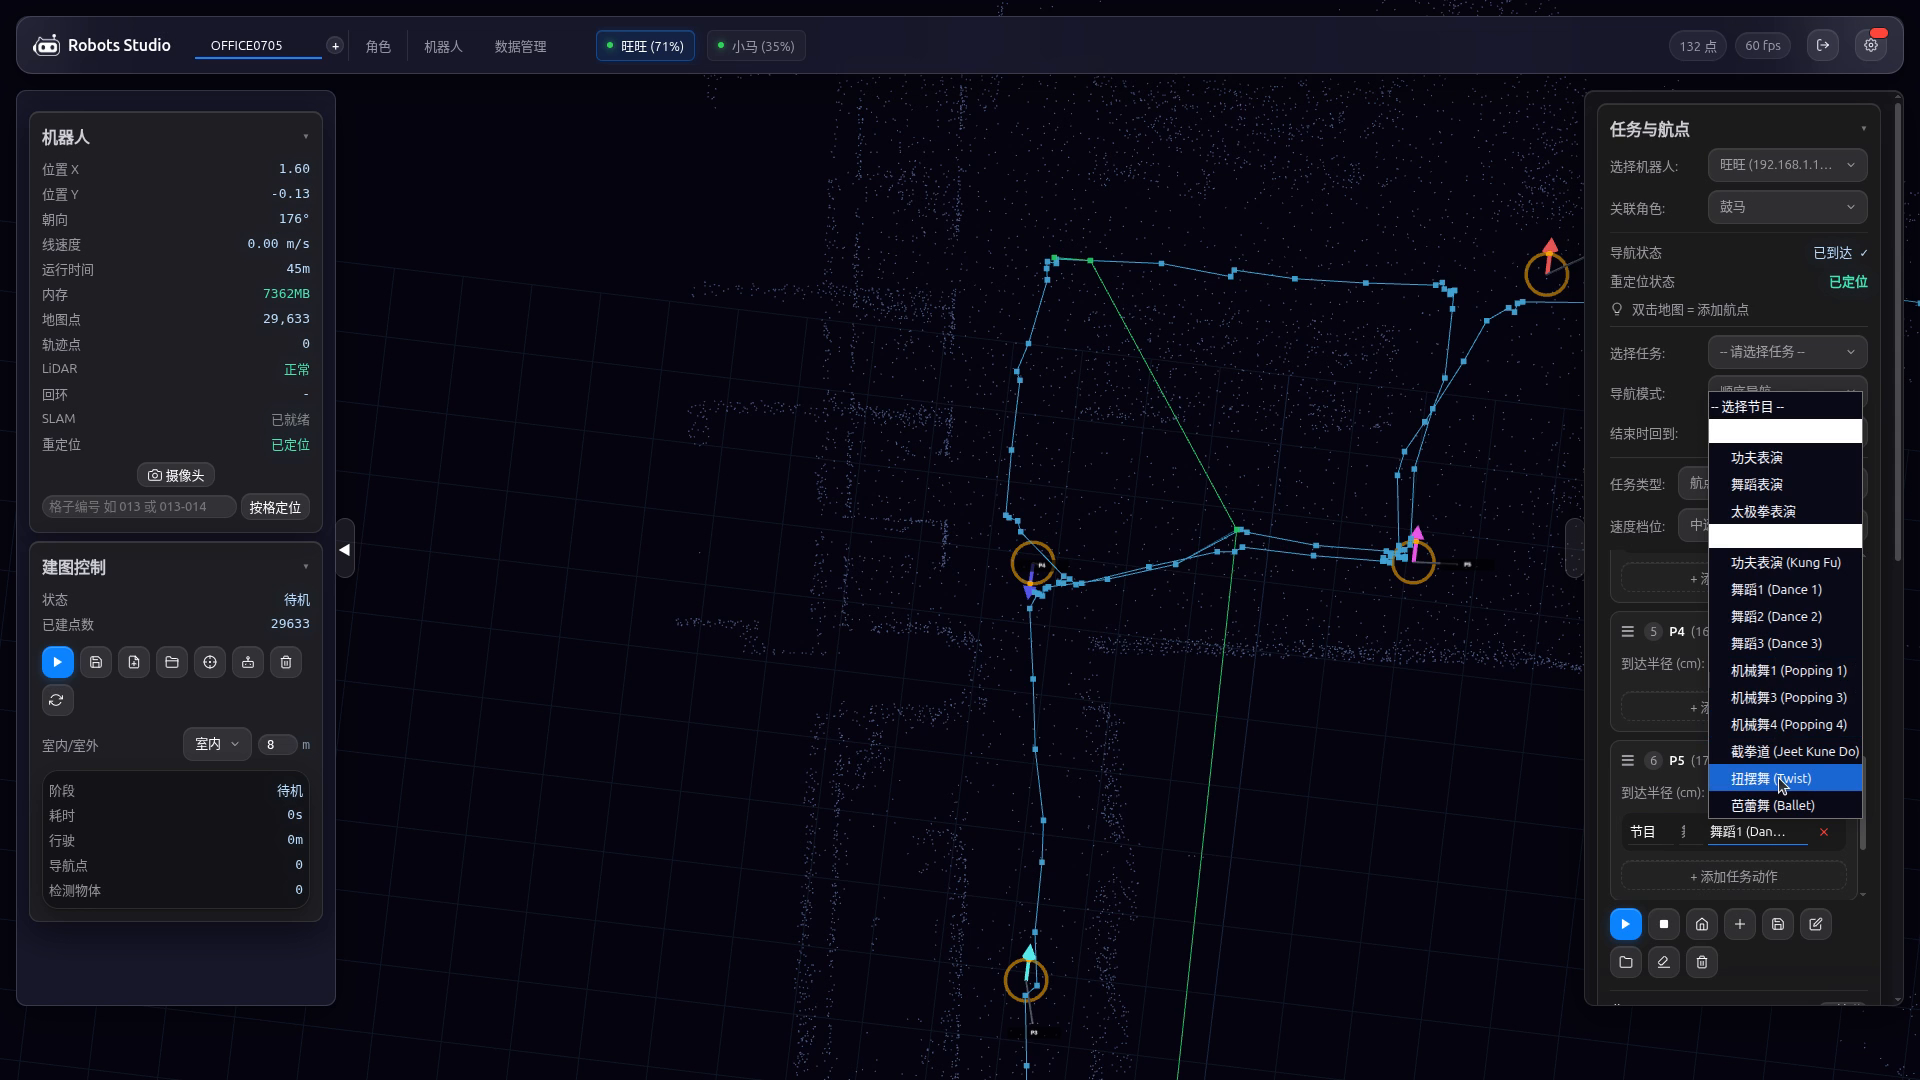Choose 截拳道 (Jeet Kune Do) option
Image resolution: width=1920 pixels, height=1080 pixels.
pyautogui.click(x=1785, y=751)
